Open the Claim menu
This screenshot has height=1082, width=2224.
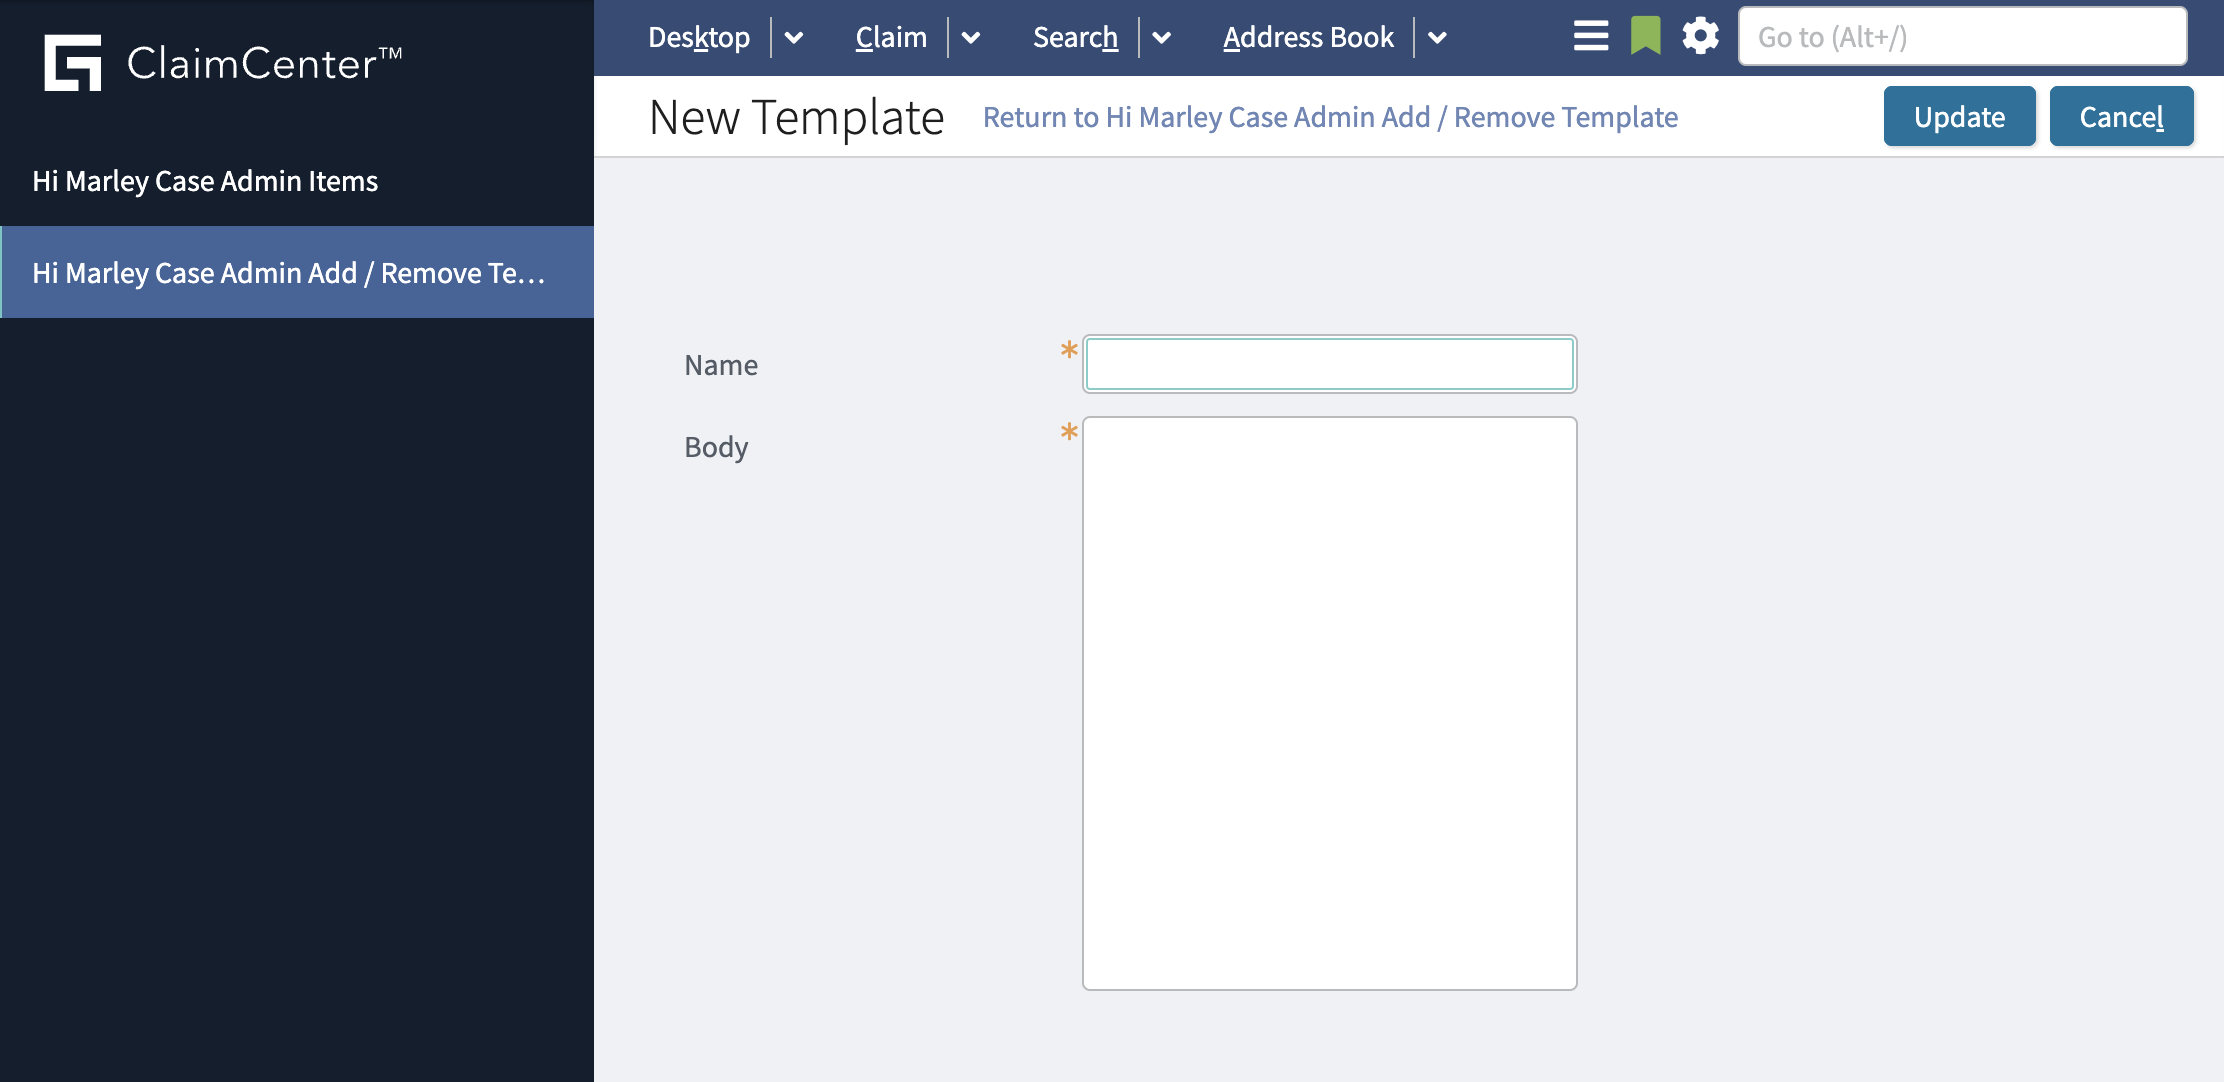[x=890, y=36]
